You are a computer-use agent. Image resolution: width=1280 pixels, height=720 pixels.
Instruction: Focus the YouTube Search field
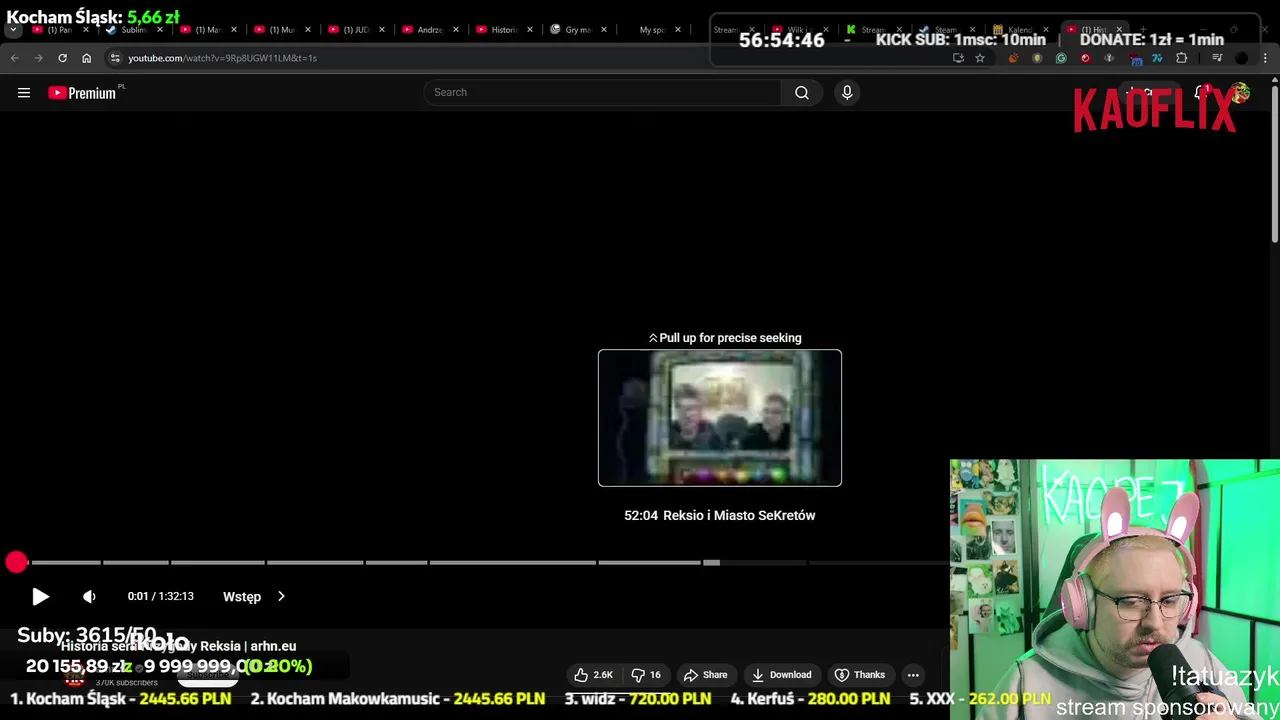click(602, 92)
